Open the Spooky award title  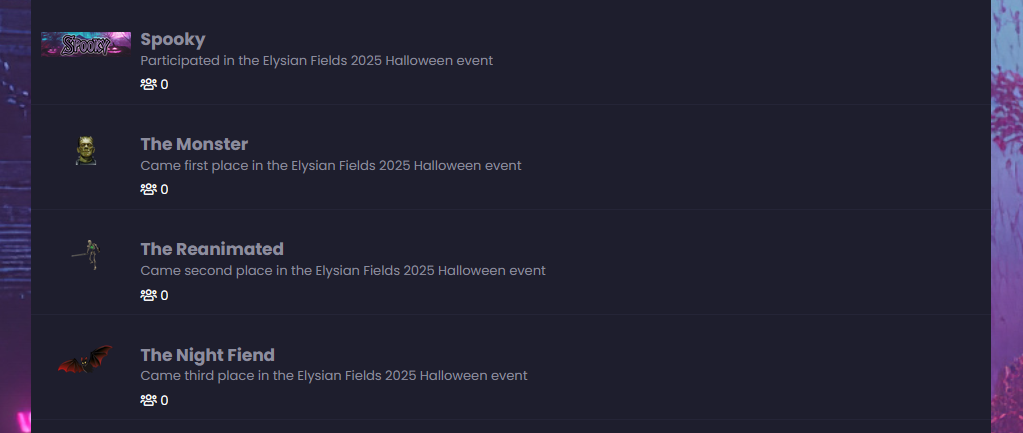click(173, 40)
